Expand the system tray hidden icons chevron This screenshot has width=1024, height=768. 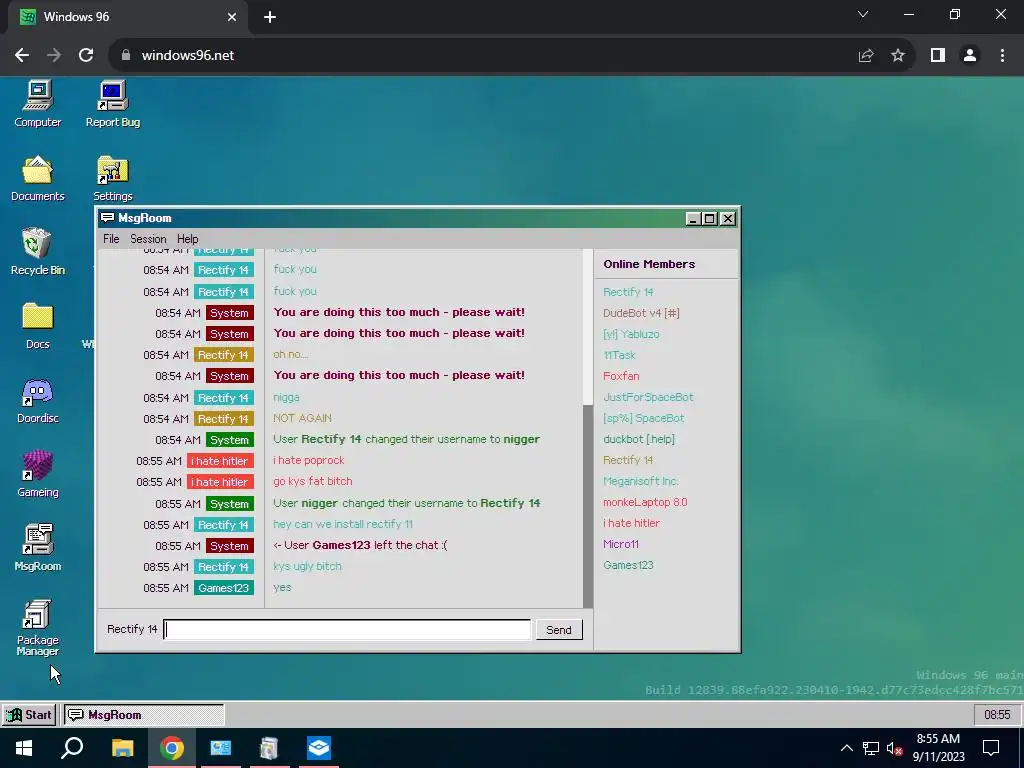pos(846,748)
